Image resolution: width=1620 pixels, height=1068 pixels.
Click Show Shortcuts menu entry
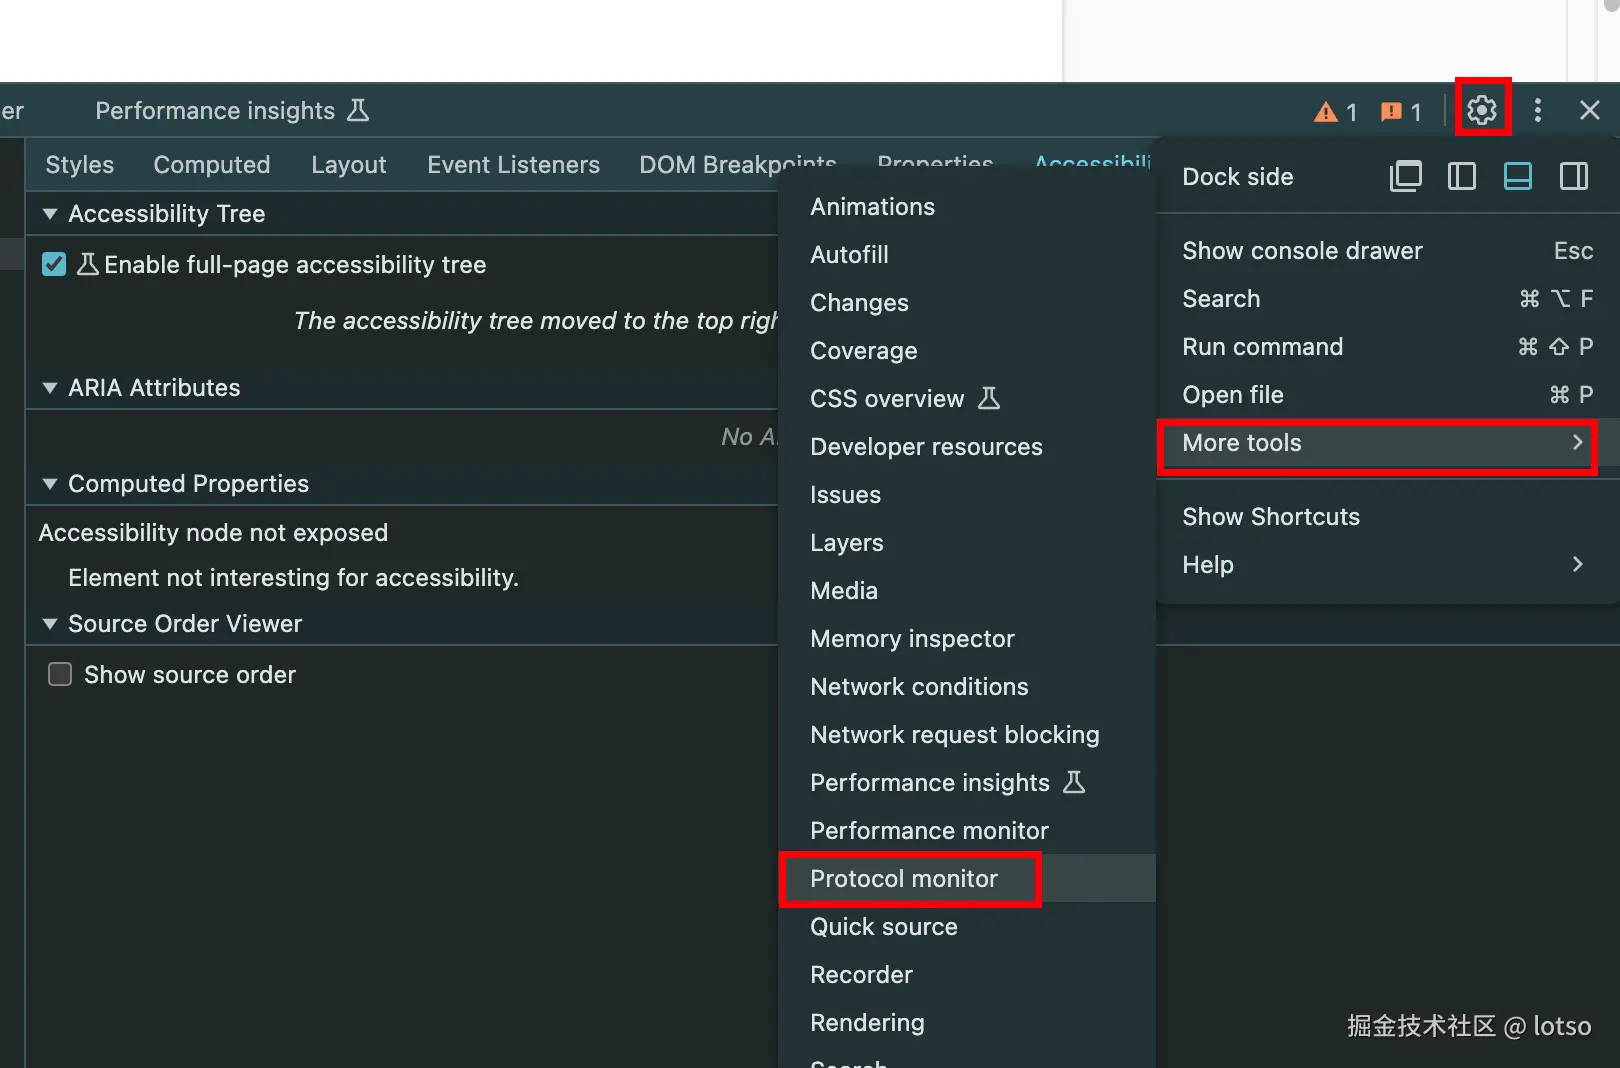1271,517
